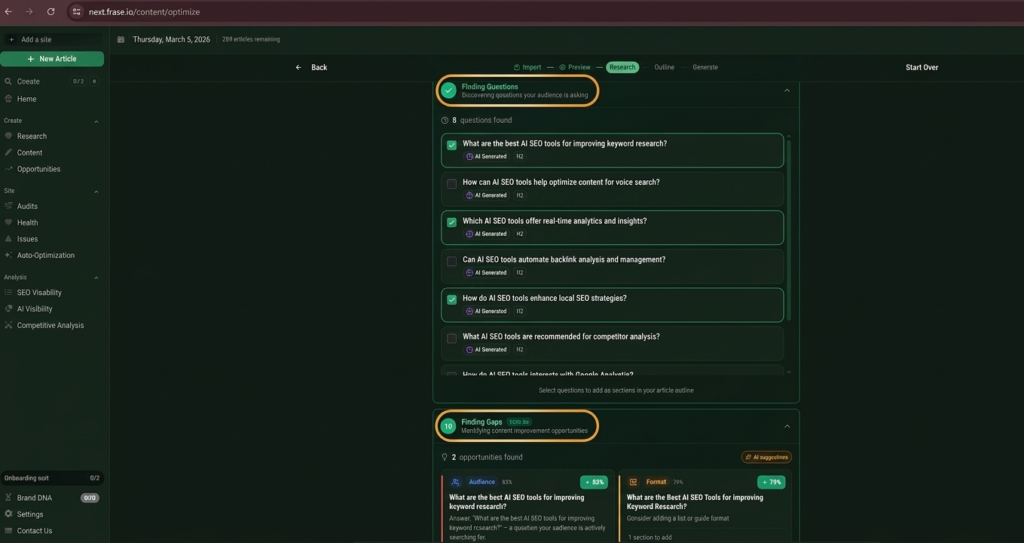The width and height of the screenshot is (1024, 543).
Task: Click the sparkle icon next to Auto-Optimization
Action: tap(8, 255)
